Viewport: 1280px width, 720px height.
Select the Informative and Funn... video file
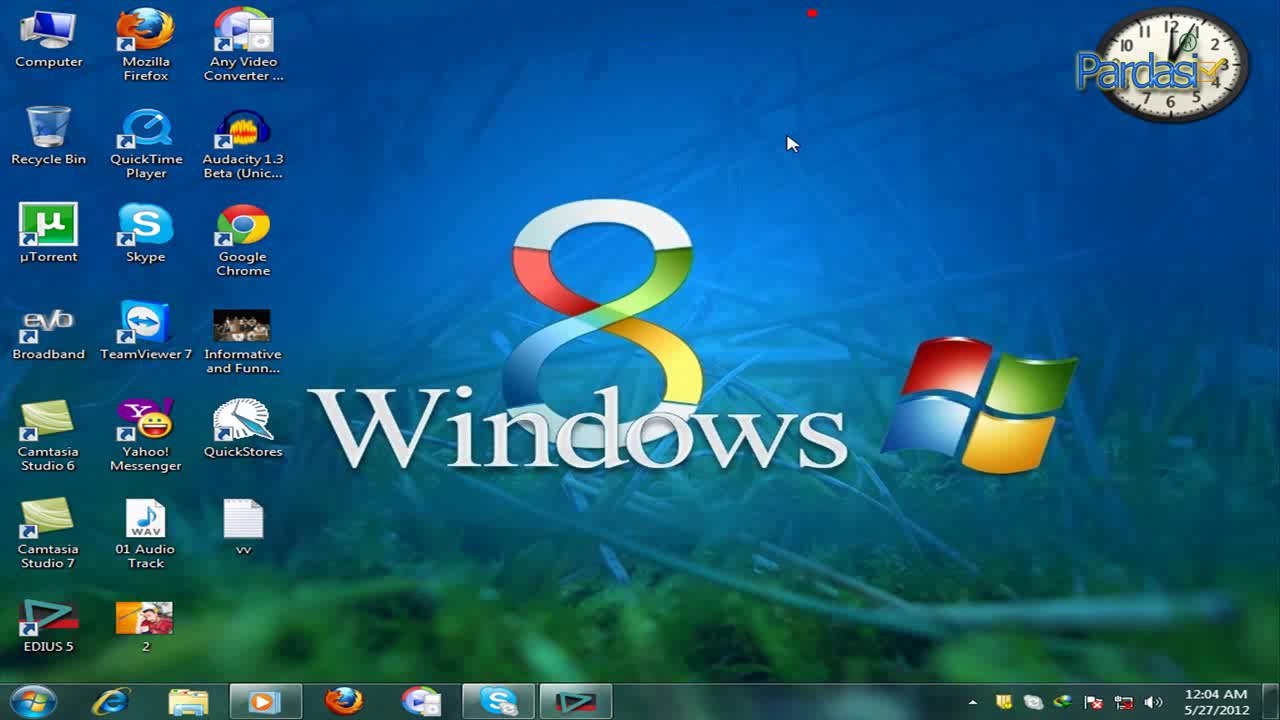pos(243,341)
